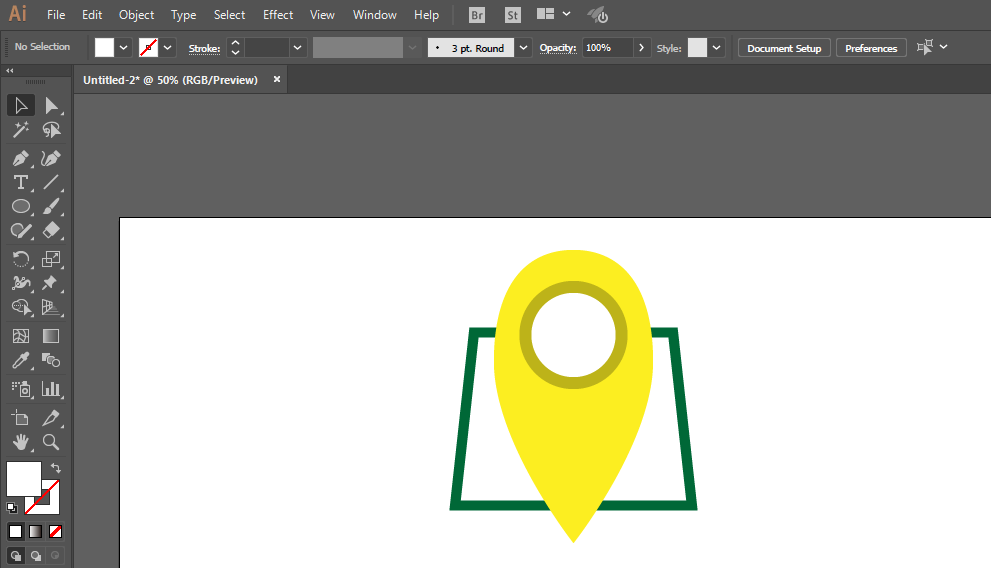Expand the fill color dropdown
Screen dimensions: 991x568
(x=124, y=47)
